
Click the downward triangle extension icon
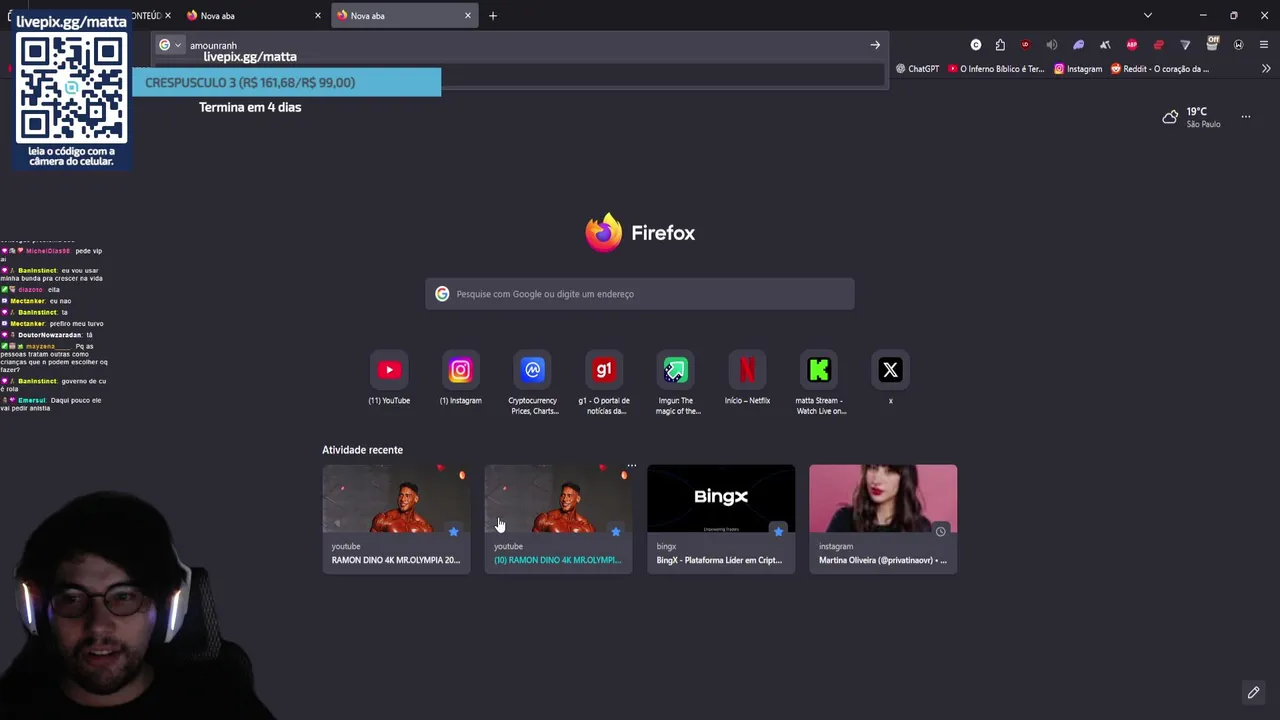[1185, 45]
